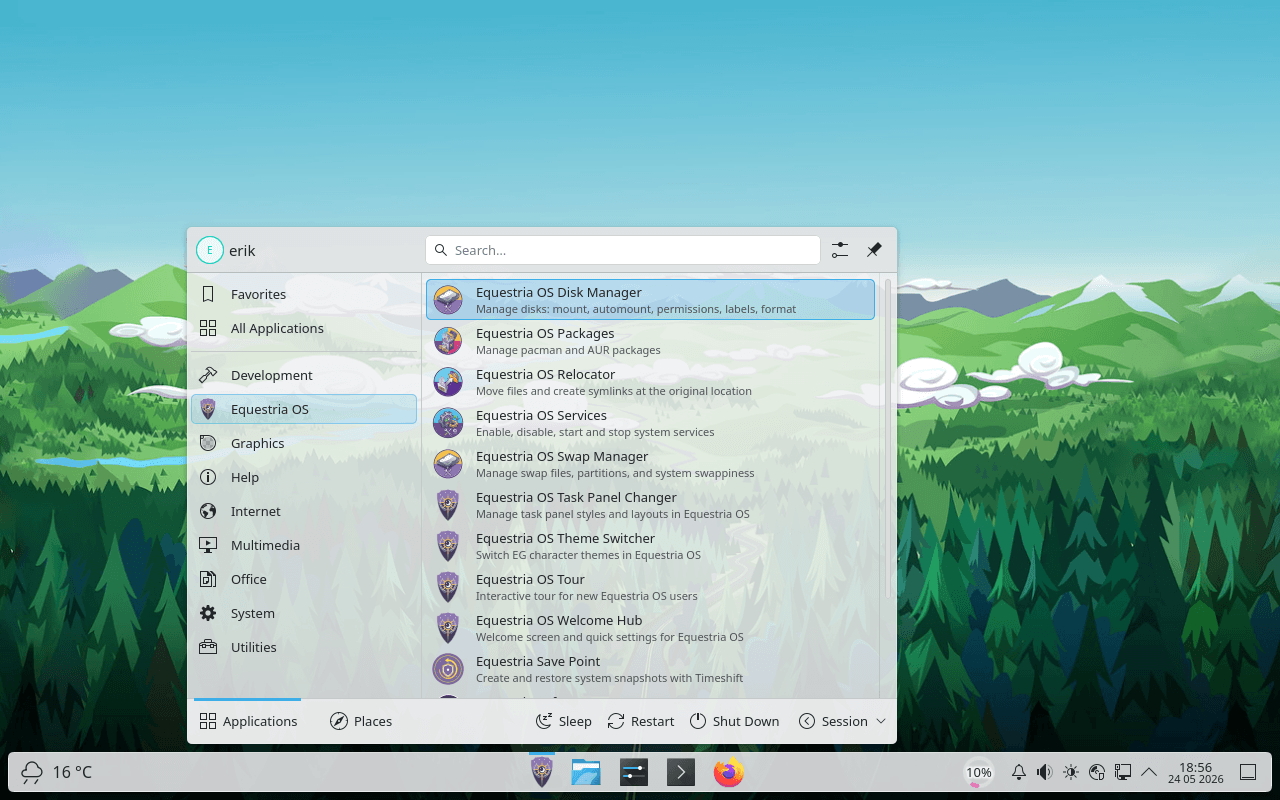1280x800 pixels.
Task: Open the notifications bell in the tray
Action: (1019, 772)
